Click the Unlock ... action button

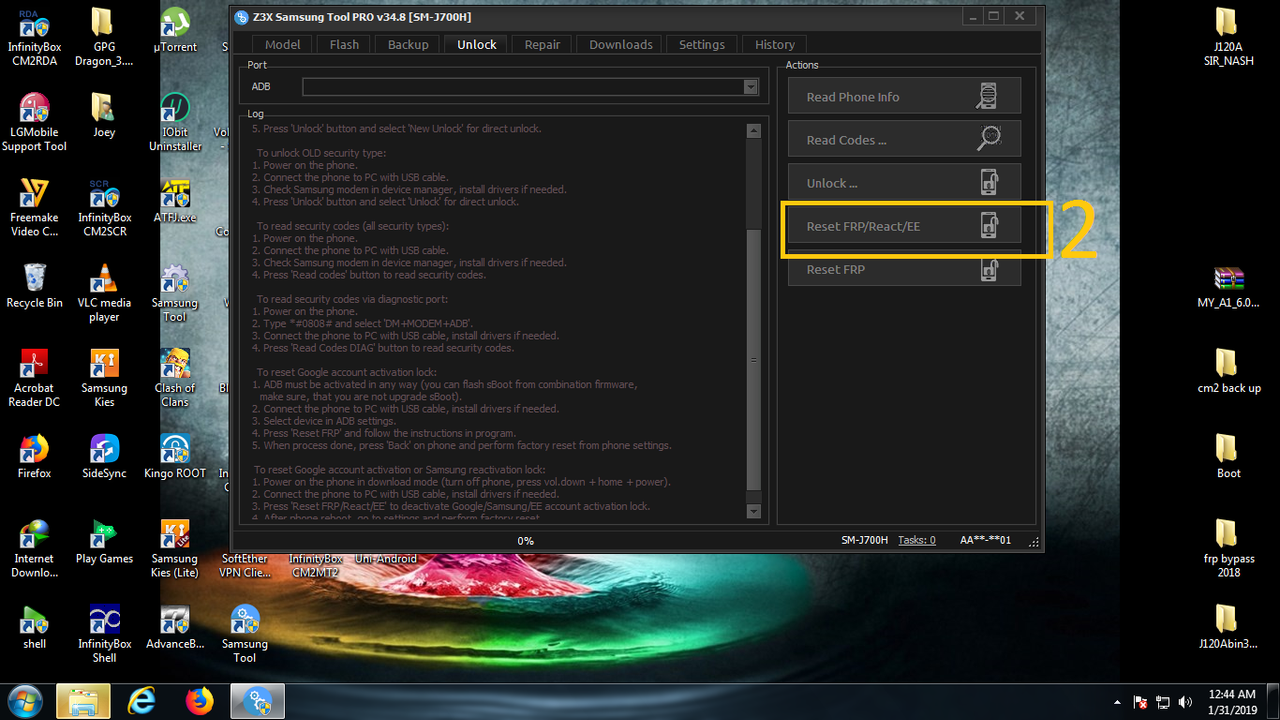point(904,182)
